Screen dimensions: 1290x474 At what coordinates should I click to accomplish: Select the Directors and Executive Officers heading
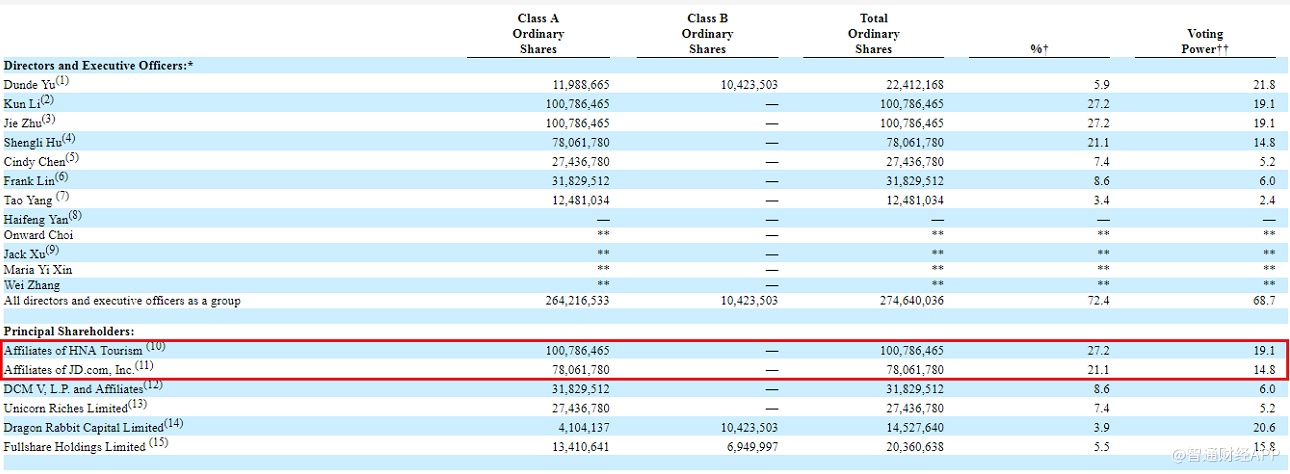(x=98, y=65)
